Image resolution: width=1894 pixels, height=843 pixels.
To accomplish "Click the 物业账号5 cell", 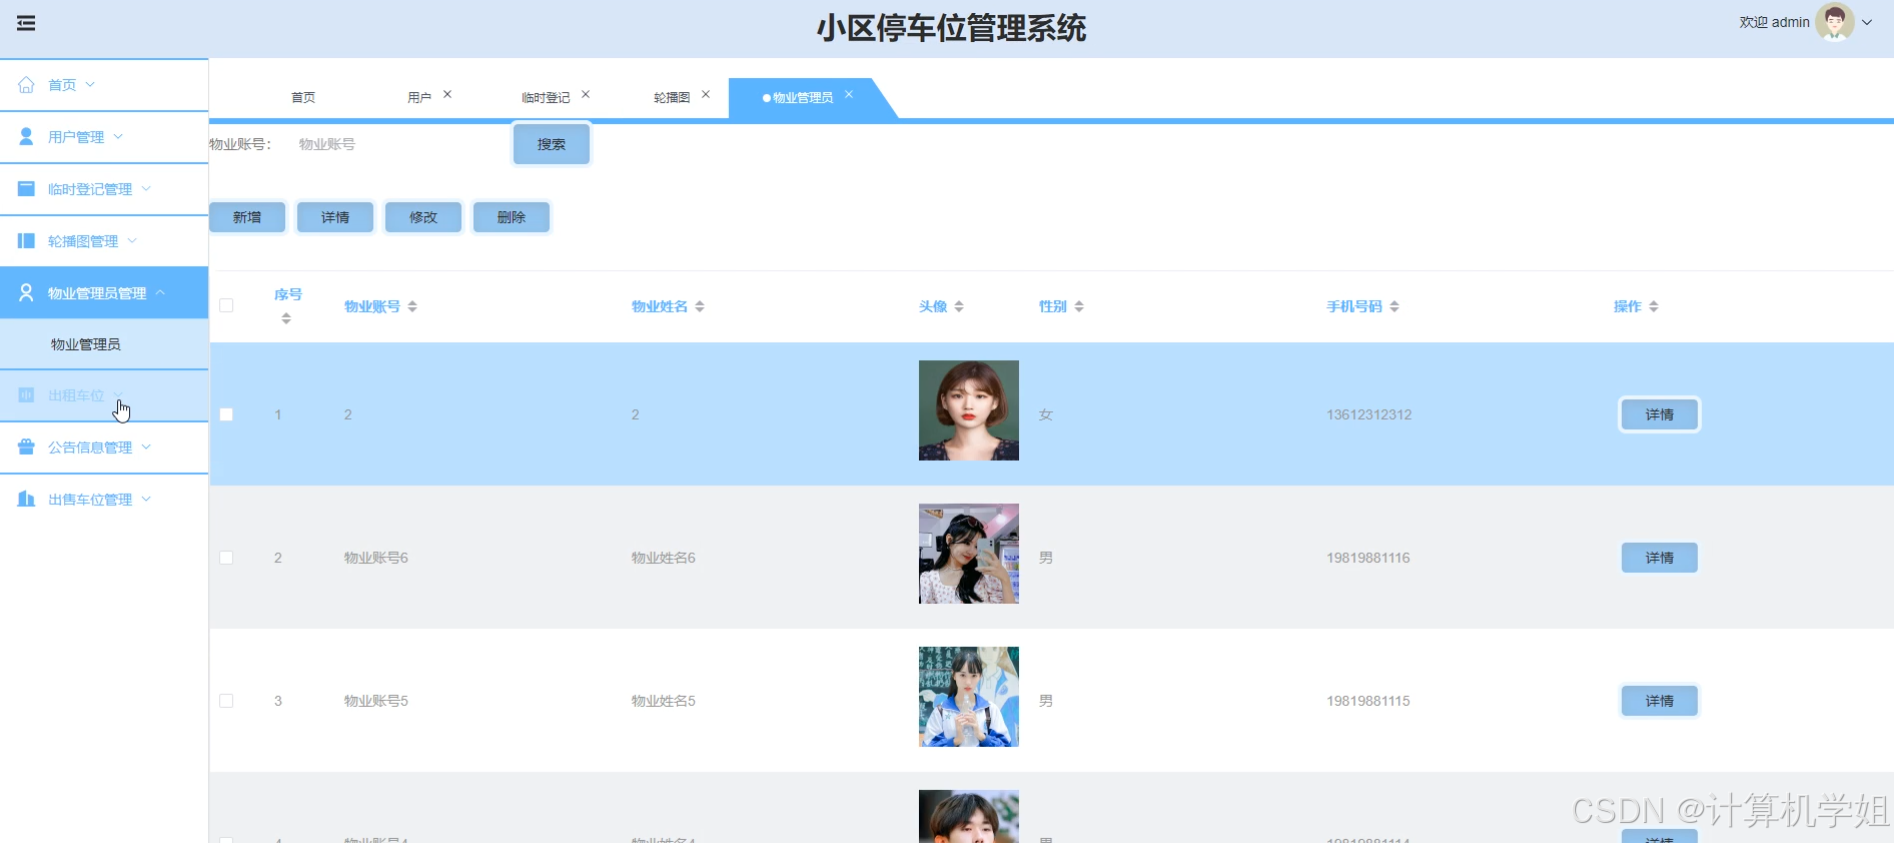I will (376, 701).
